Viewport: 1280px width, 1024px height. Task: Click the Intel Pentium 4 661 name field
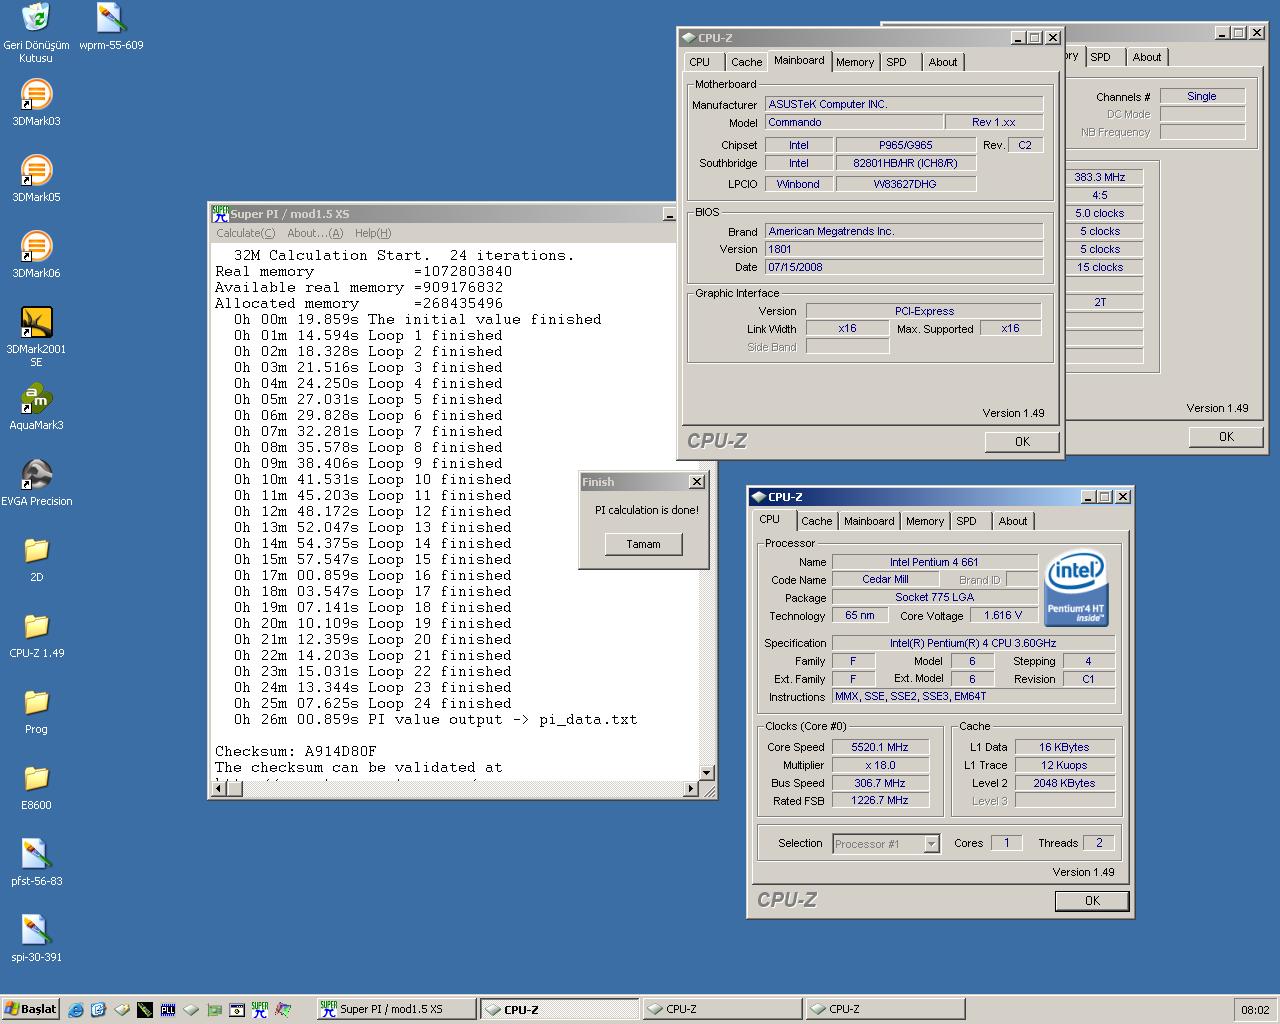point(934,562)
